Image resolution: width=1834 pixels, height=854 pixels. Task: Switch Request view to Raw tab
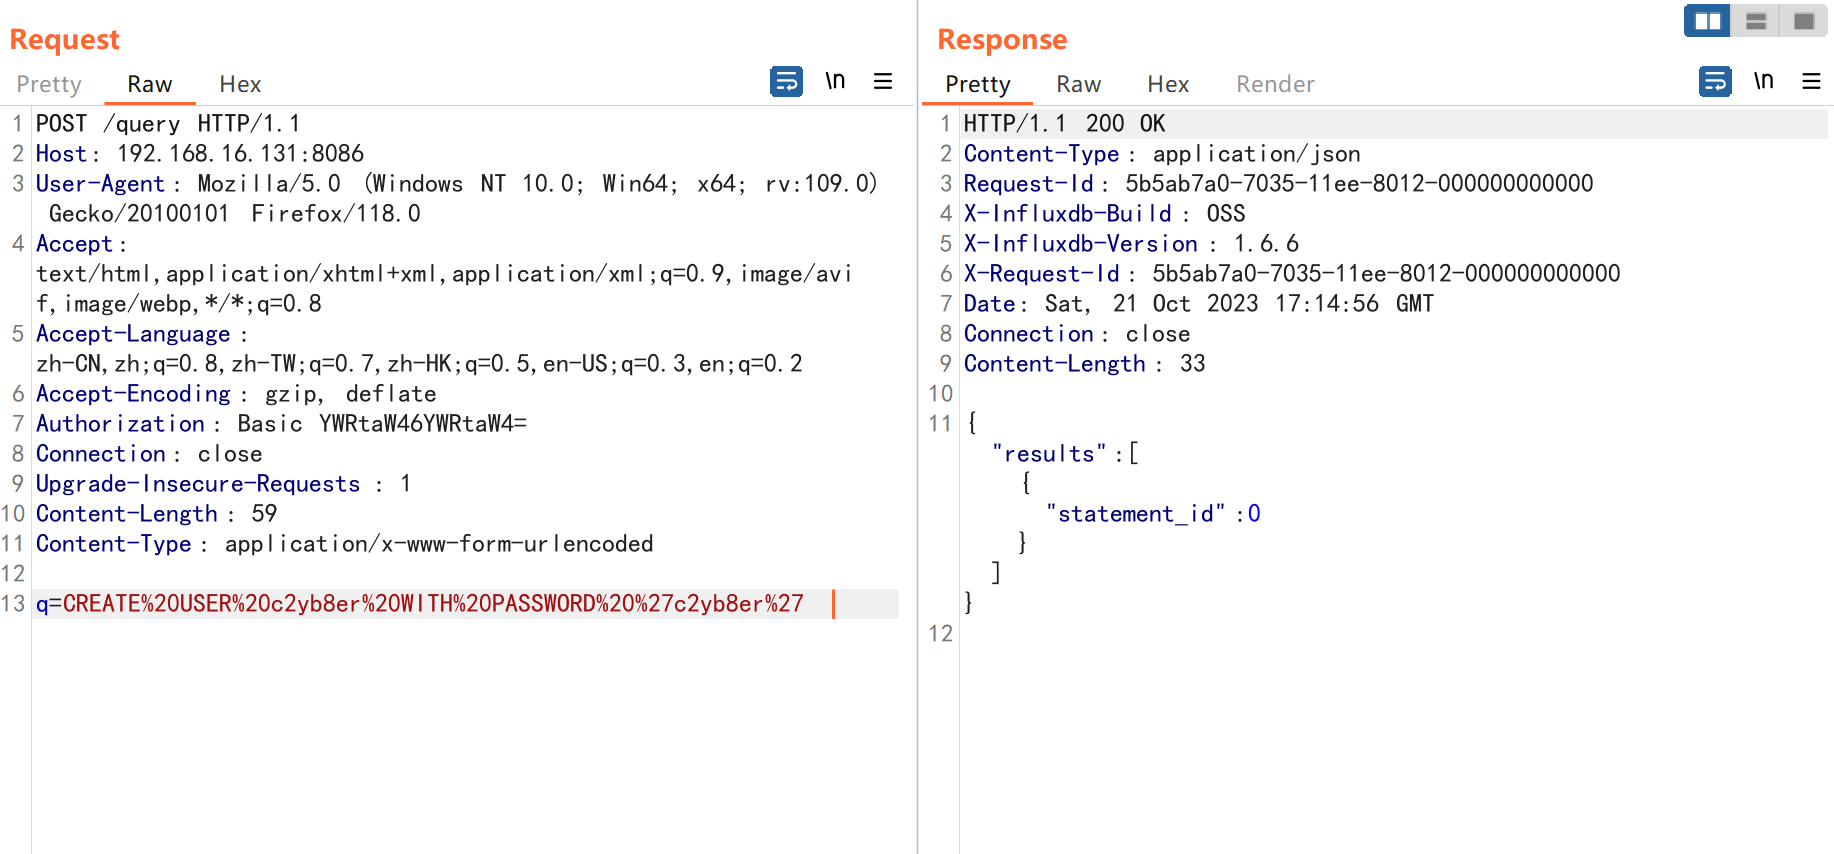[150, 84]
